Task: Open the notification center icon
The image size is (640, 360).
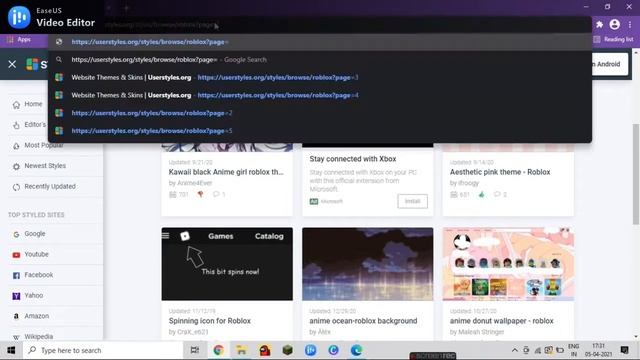Action: pos(624,350)
